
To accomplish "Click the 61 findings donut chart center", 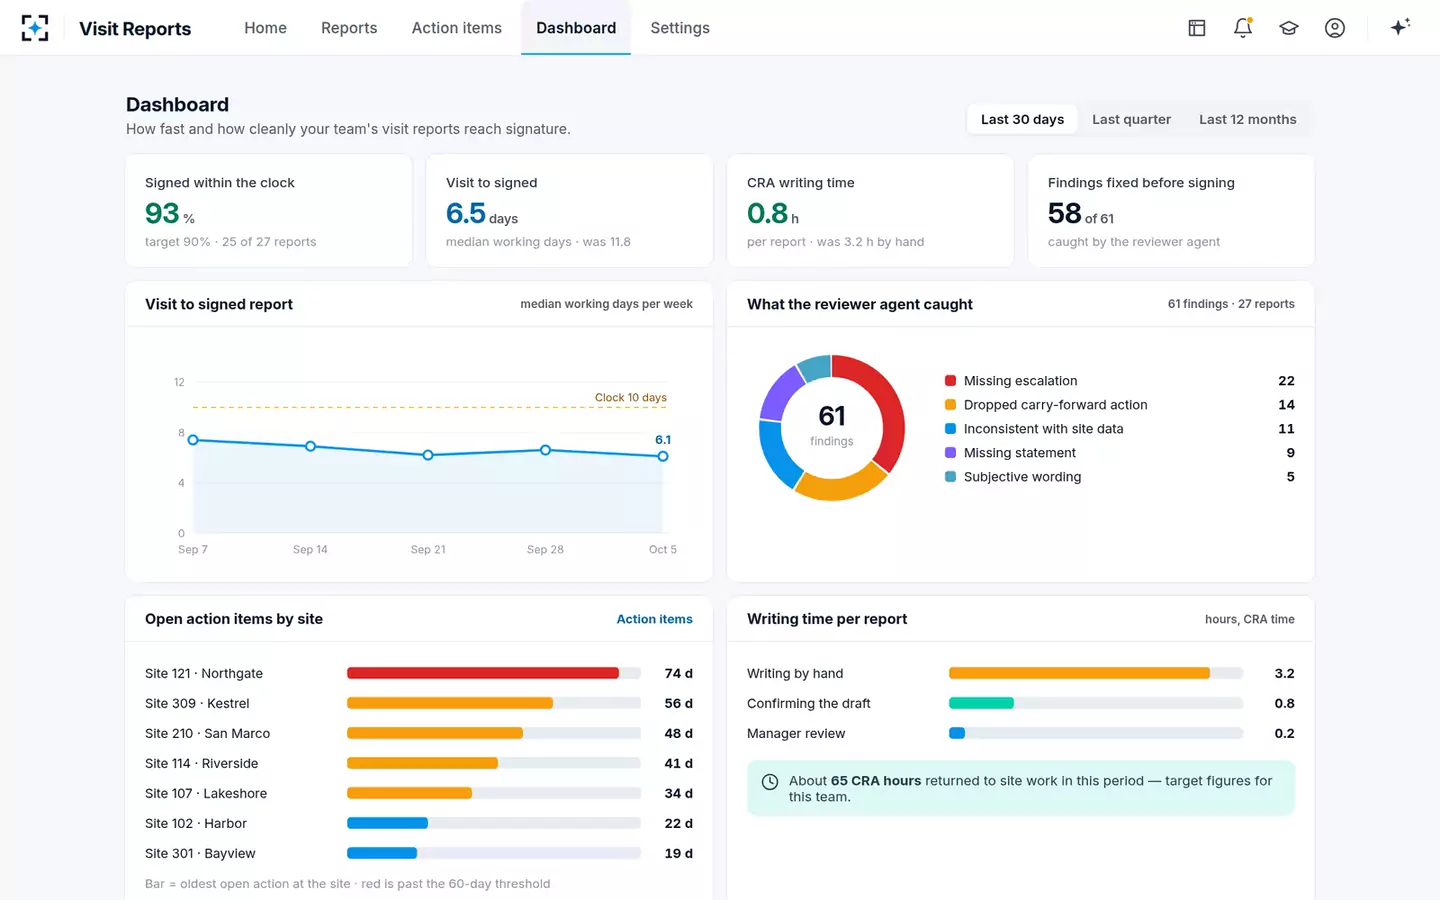I will coord(832,427).
